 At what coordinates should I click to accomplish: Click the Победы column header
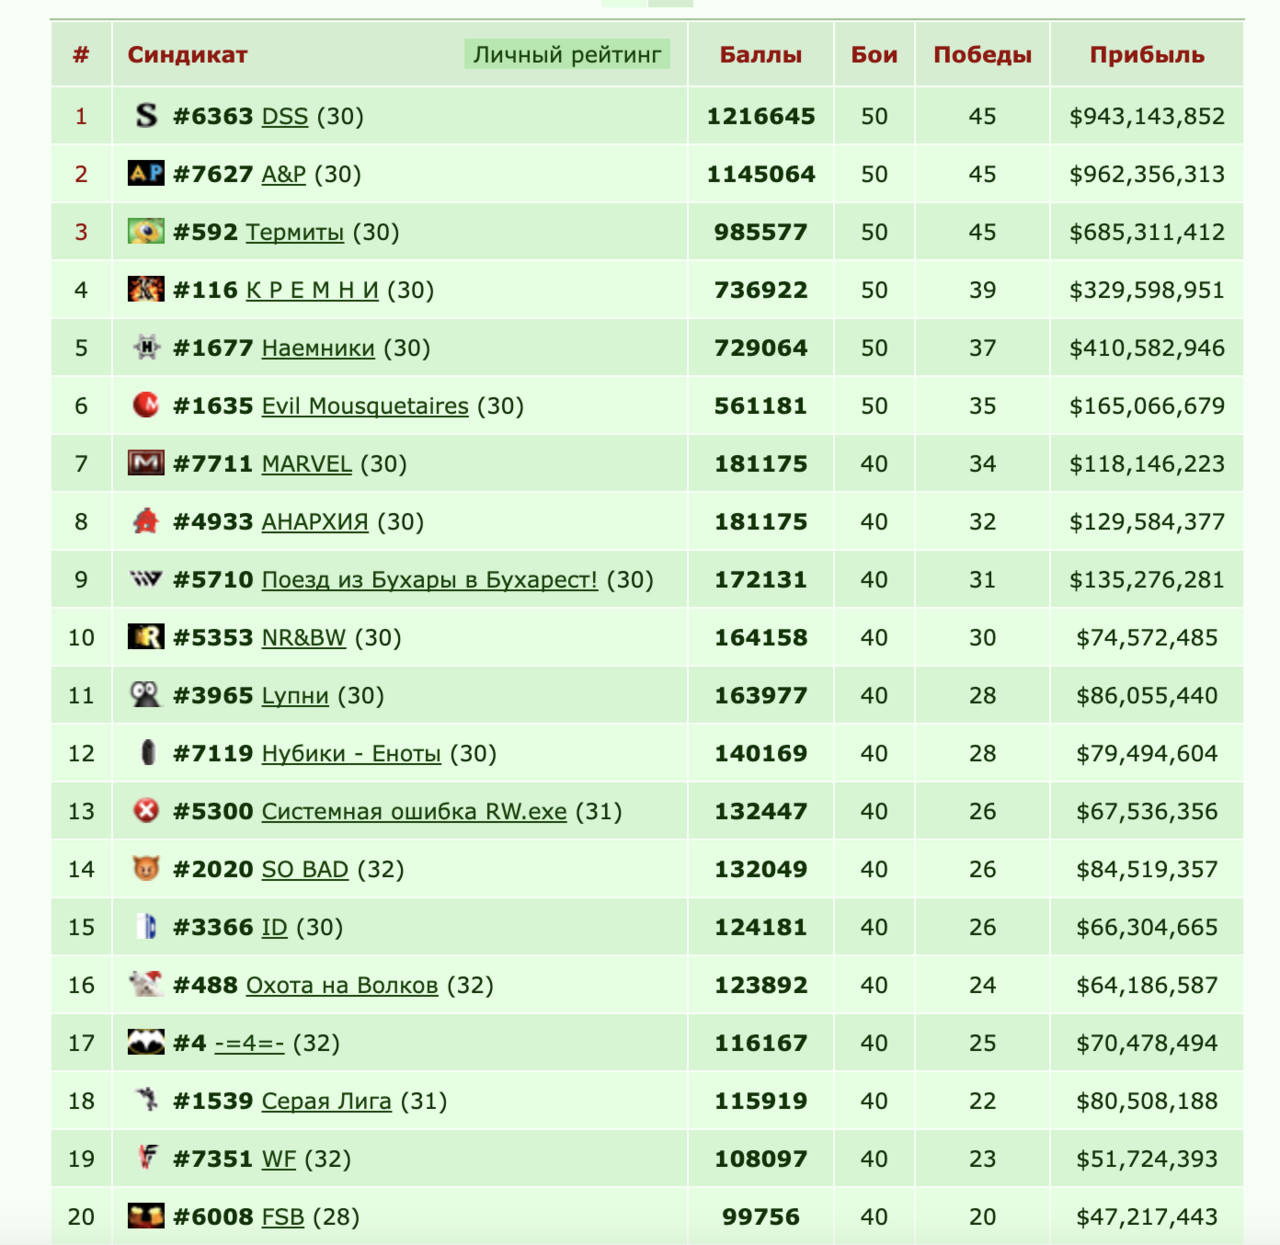(982, 55)
